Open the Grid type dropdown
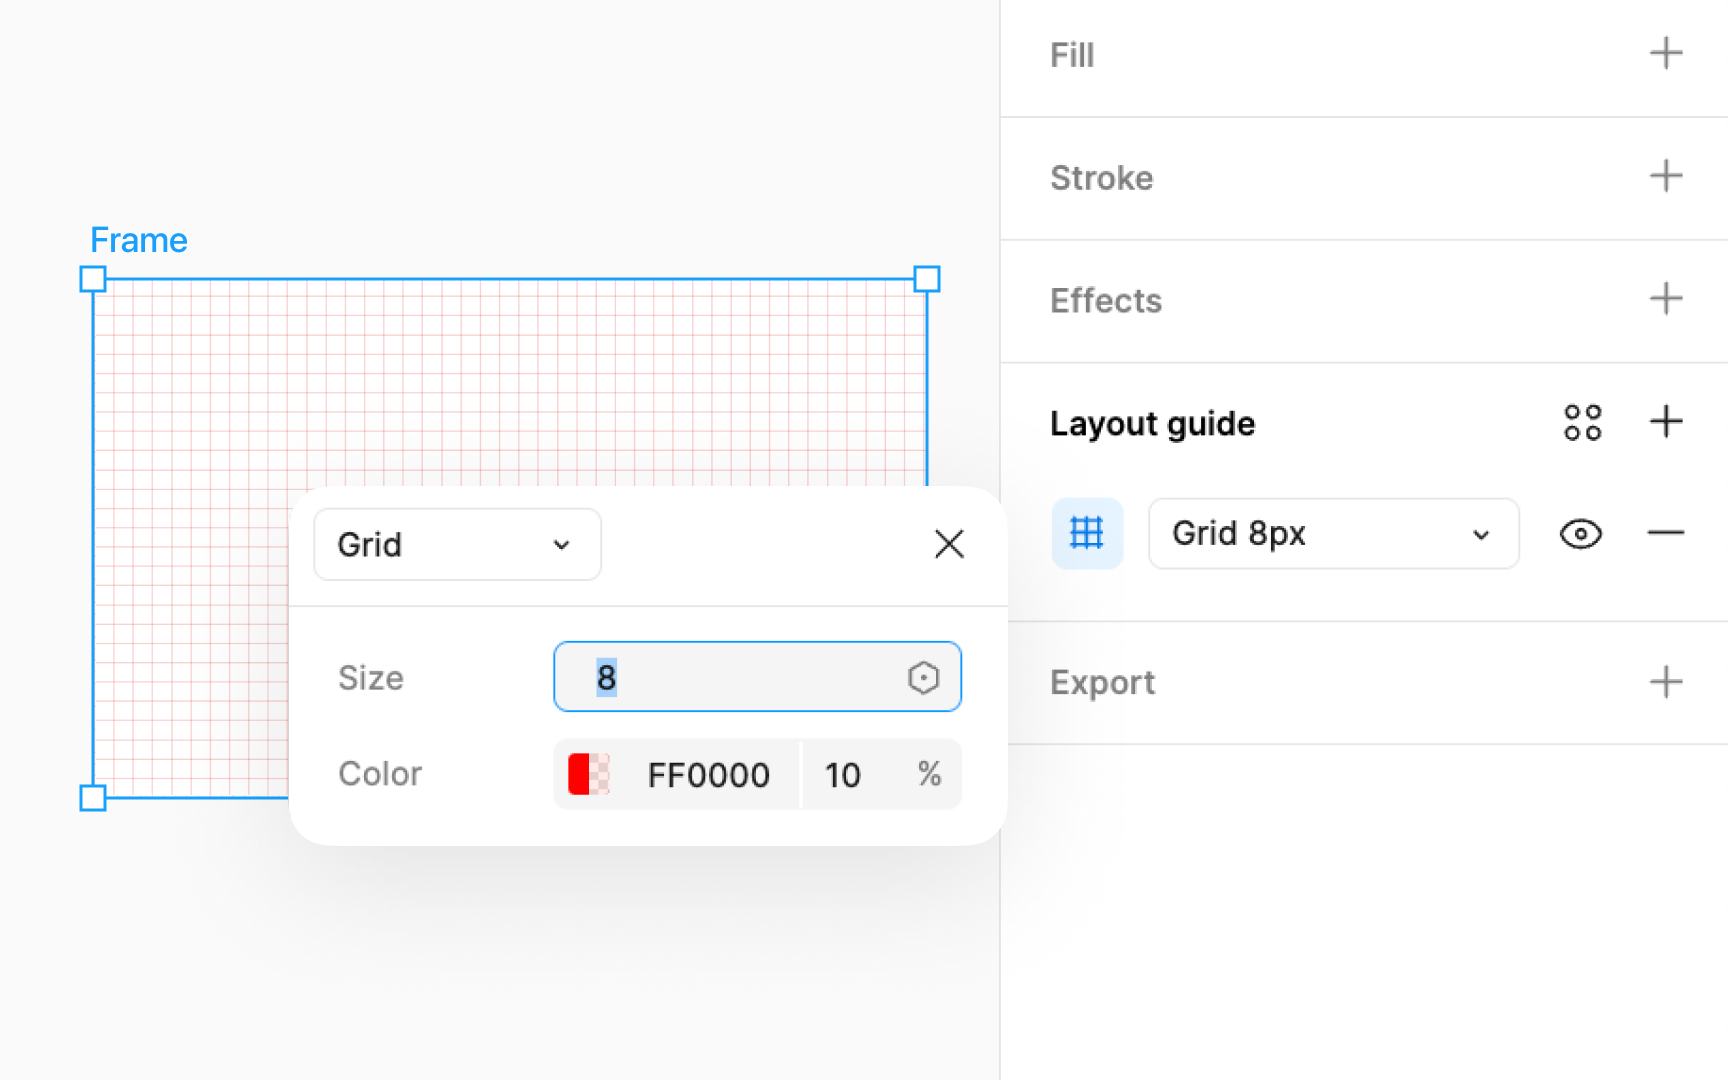 click(x=457, y=544)
